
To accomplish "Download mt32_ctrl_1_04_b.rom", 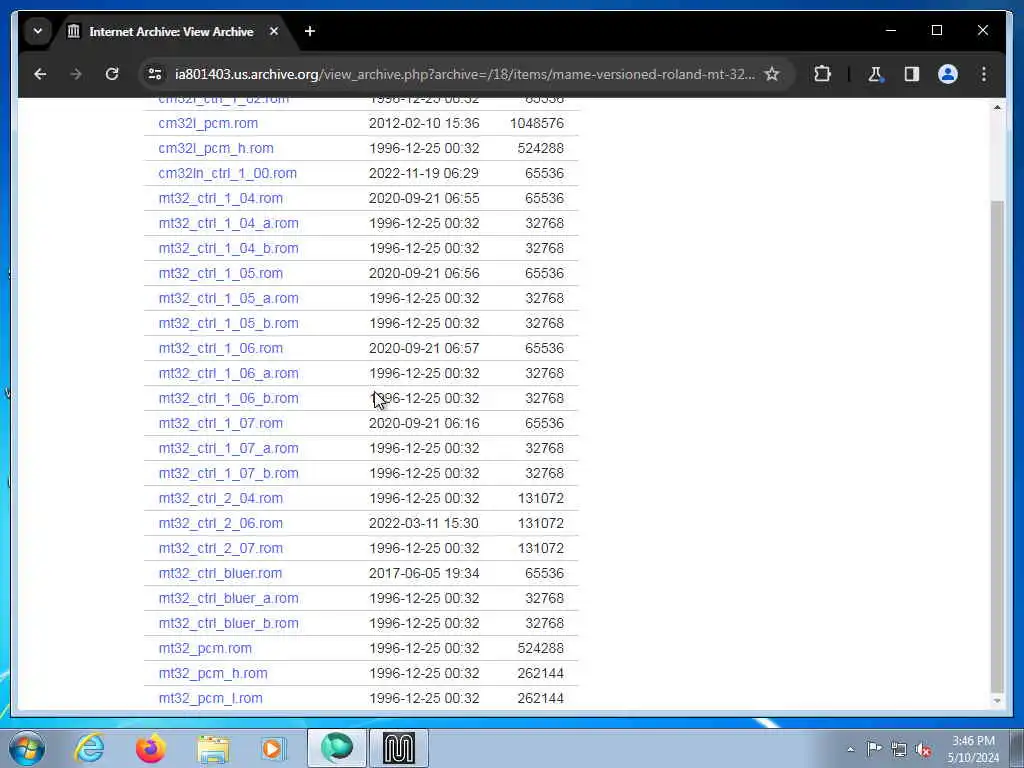I will tap(229, 248).
